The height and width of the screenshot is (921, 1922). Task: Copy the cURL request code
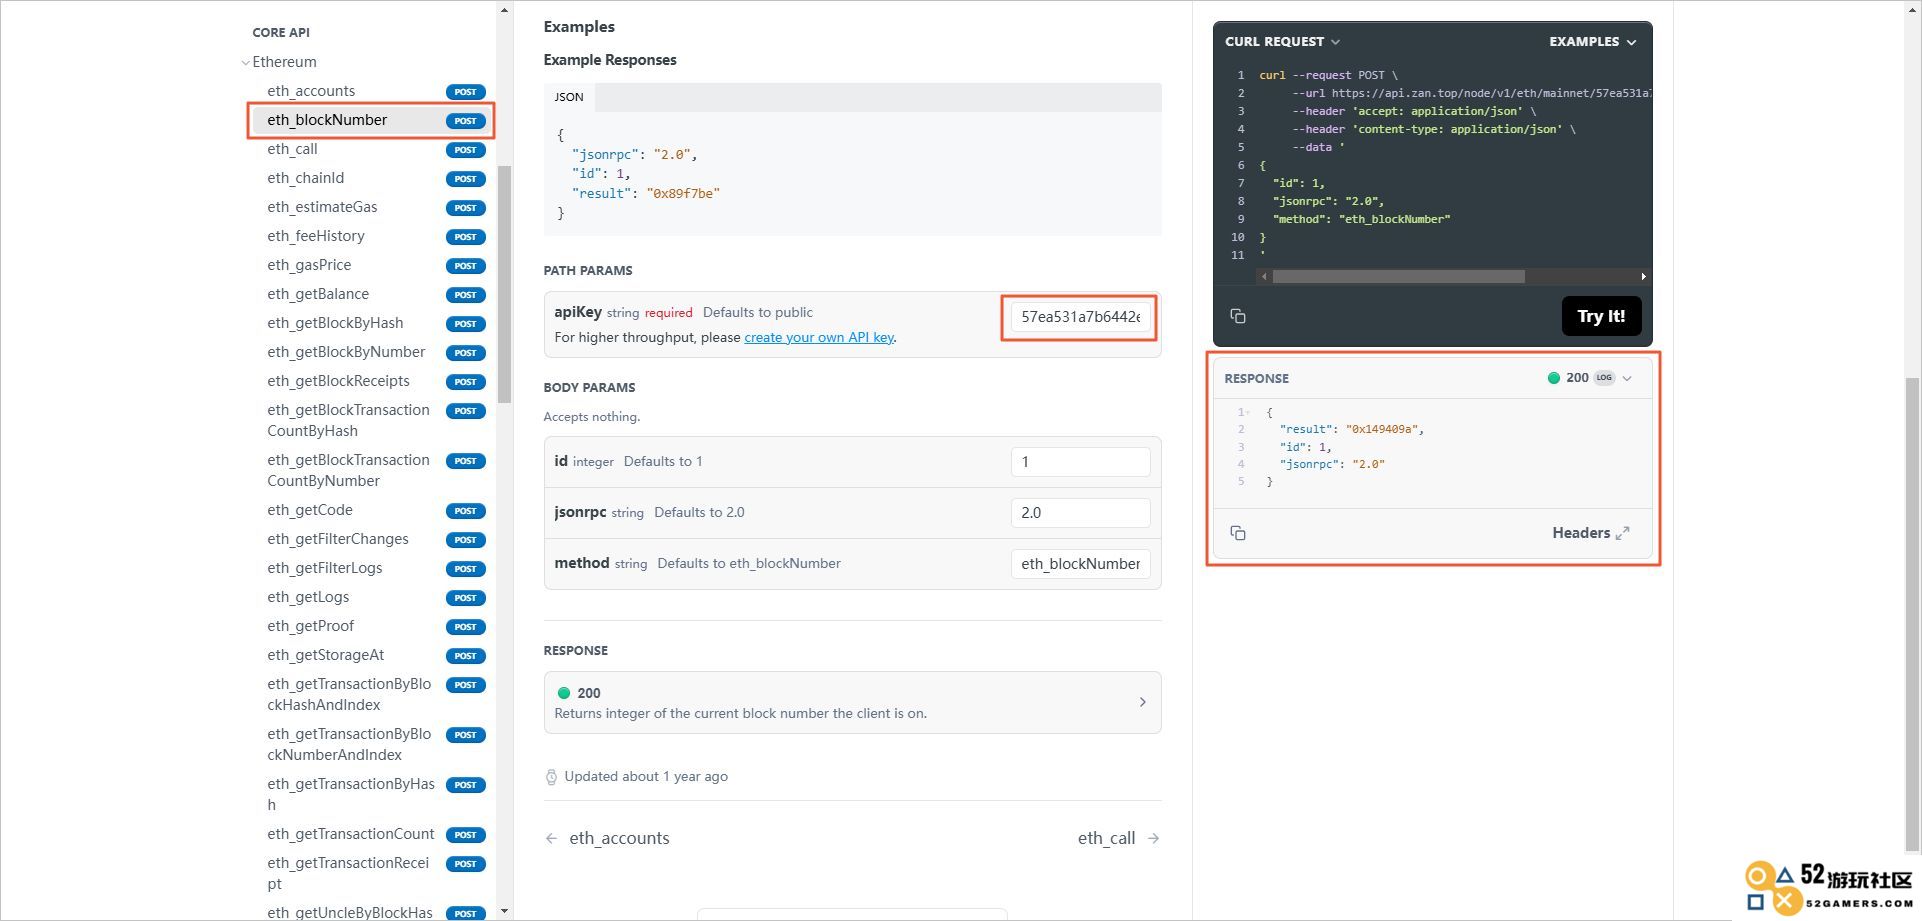coord(1237,316)
